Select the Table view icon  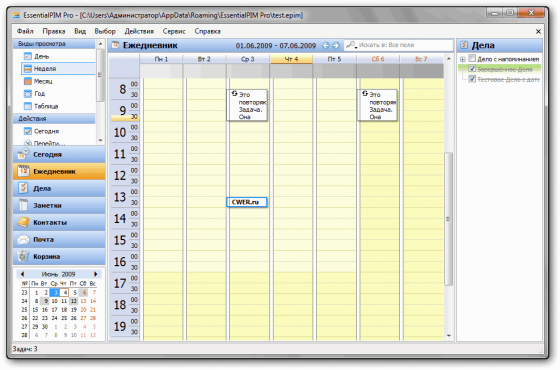tap(28, 106)
